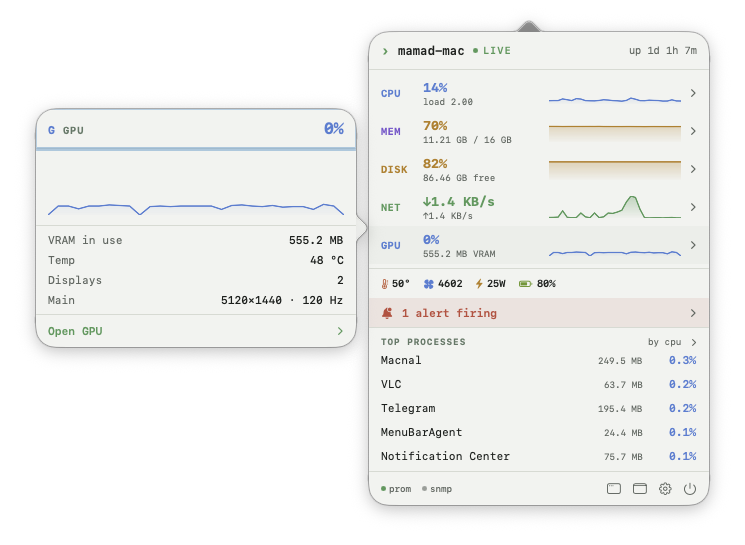Click the Open GPU chevron arrow

(x=340, y=331)
